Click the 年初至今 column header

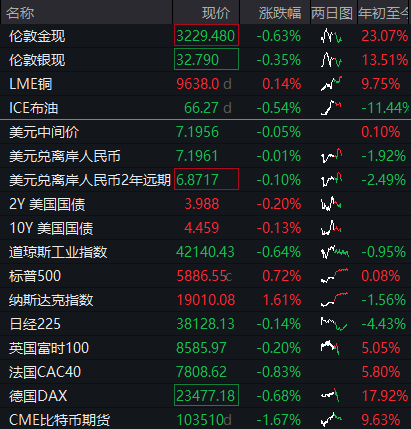(x=383, y=13)
